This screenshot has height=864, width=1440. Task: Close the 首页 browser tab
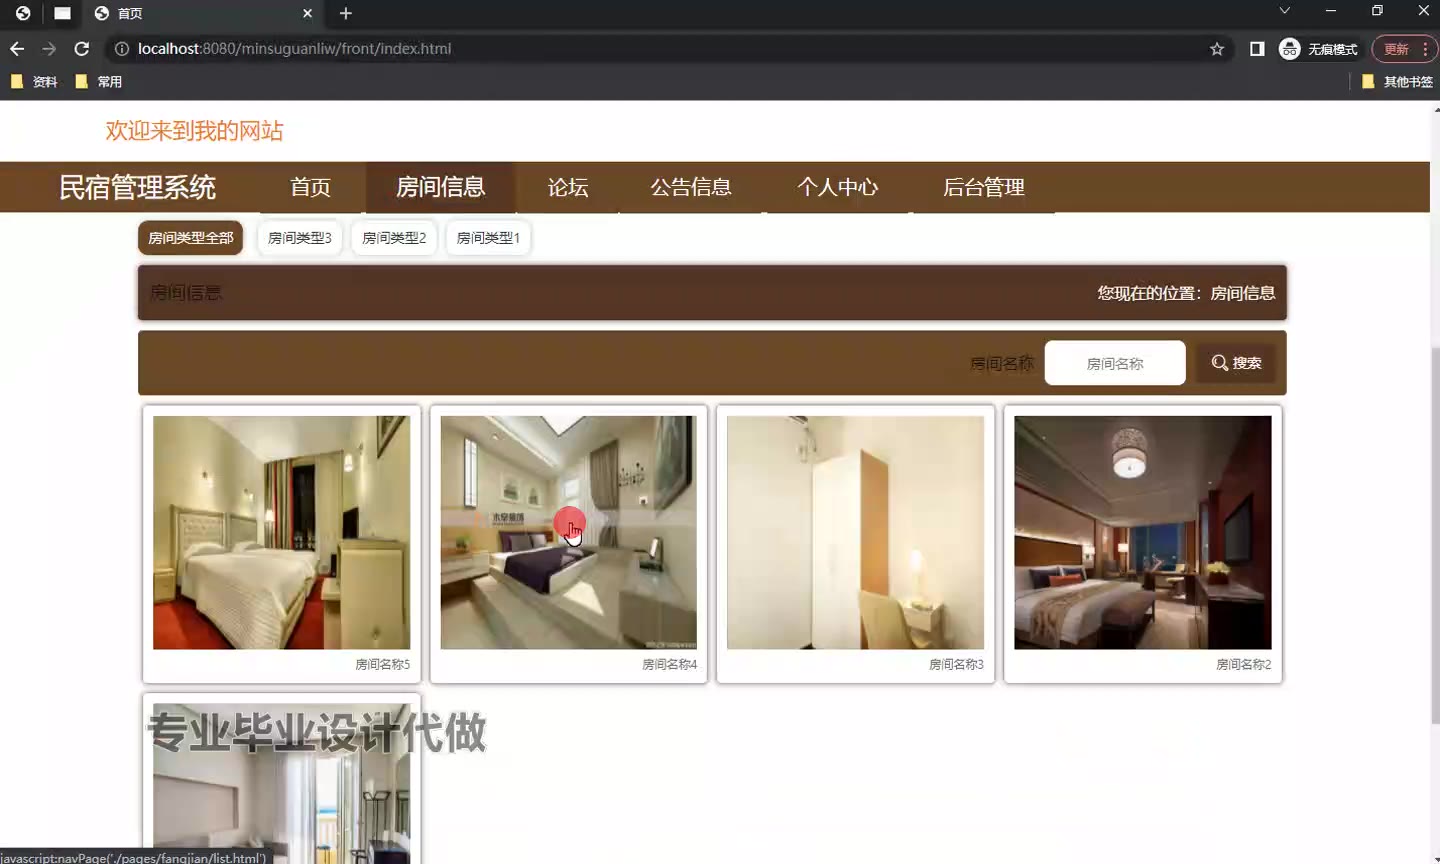(307, 13)
